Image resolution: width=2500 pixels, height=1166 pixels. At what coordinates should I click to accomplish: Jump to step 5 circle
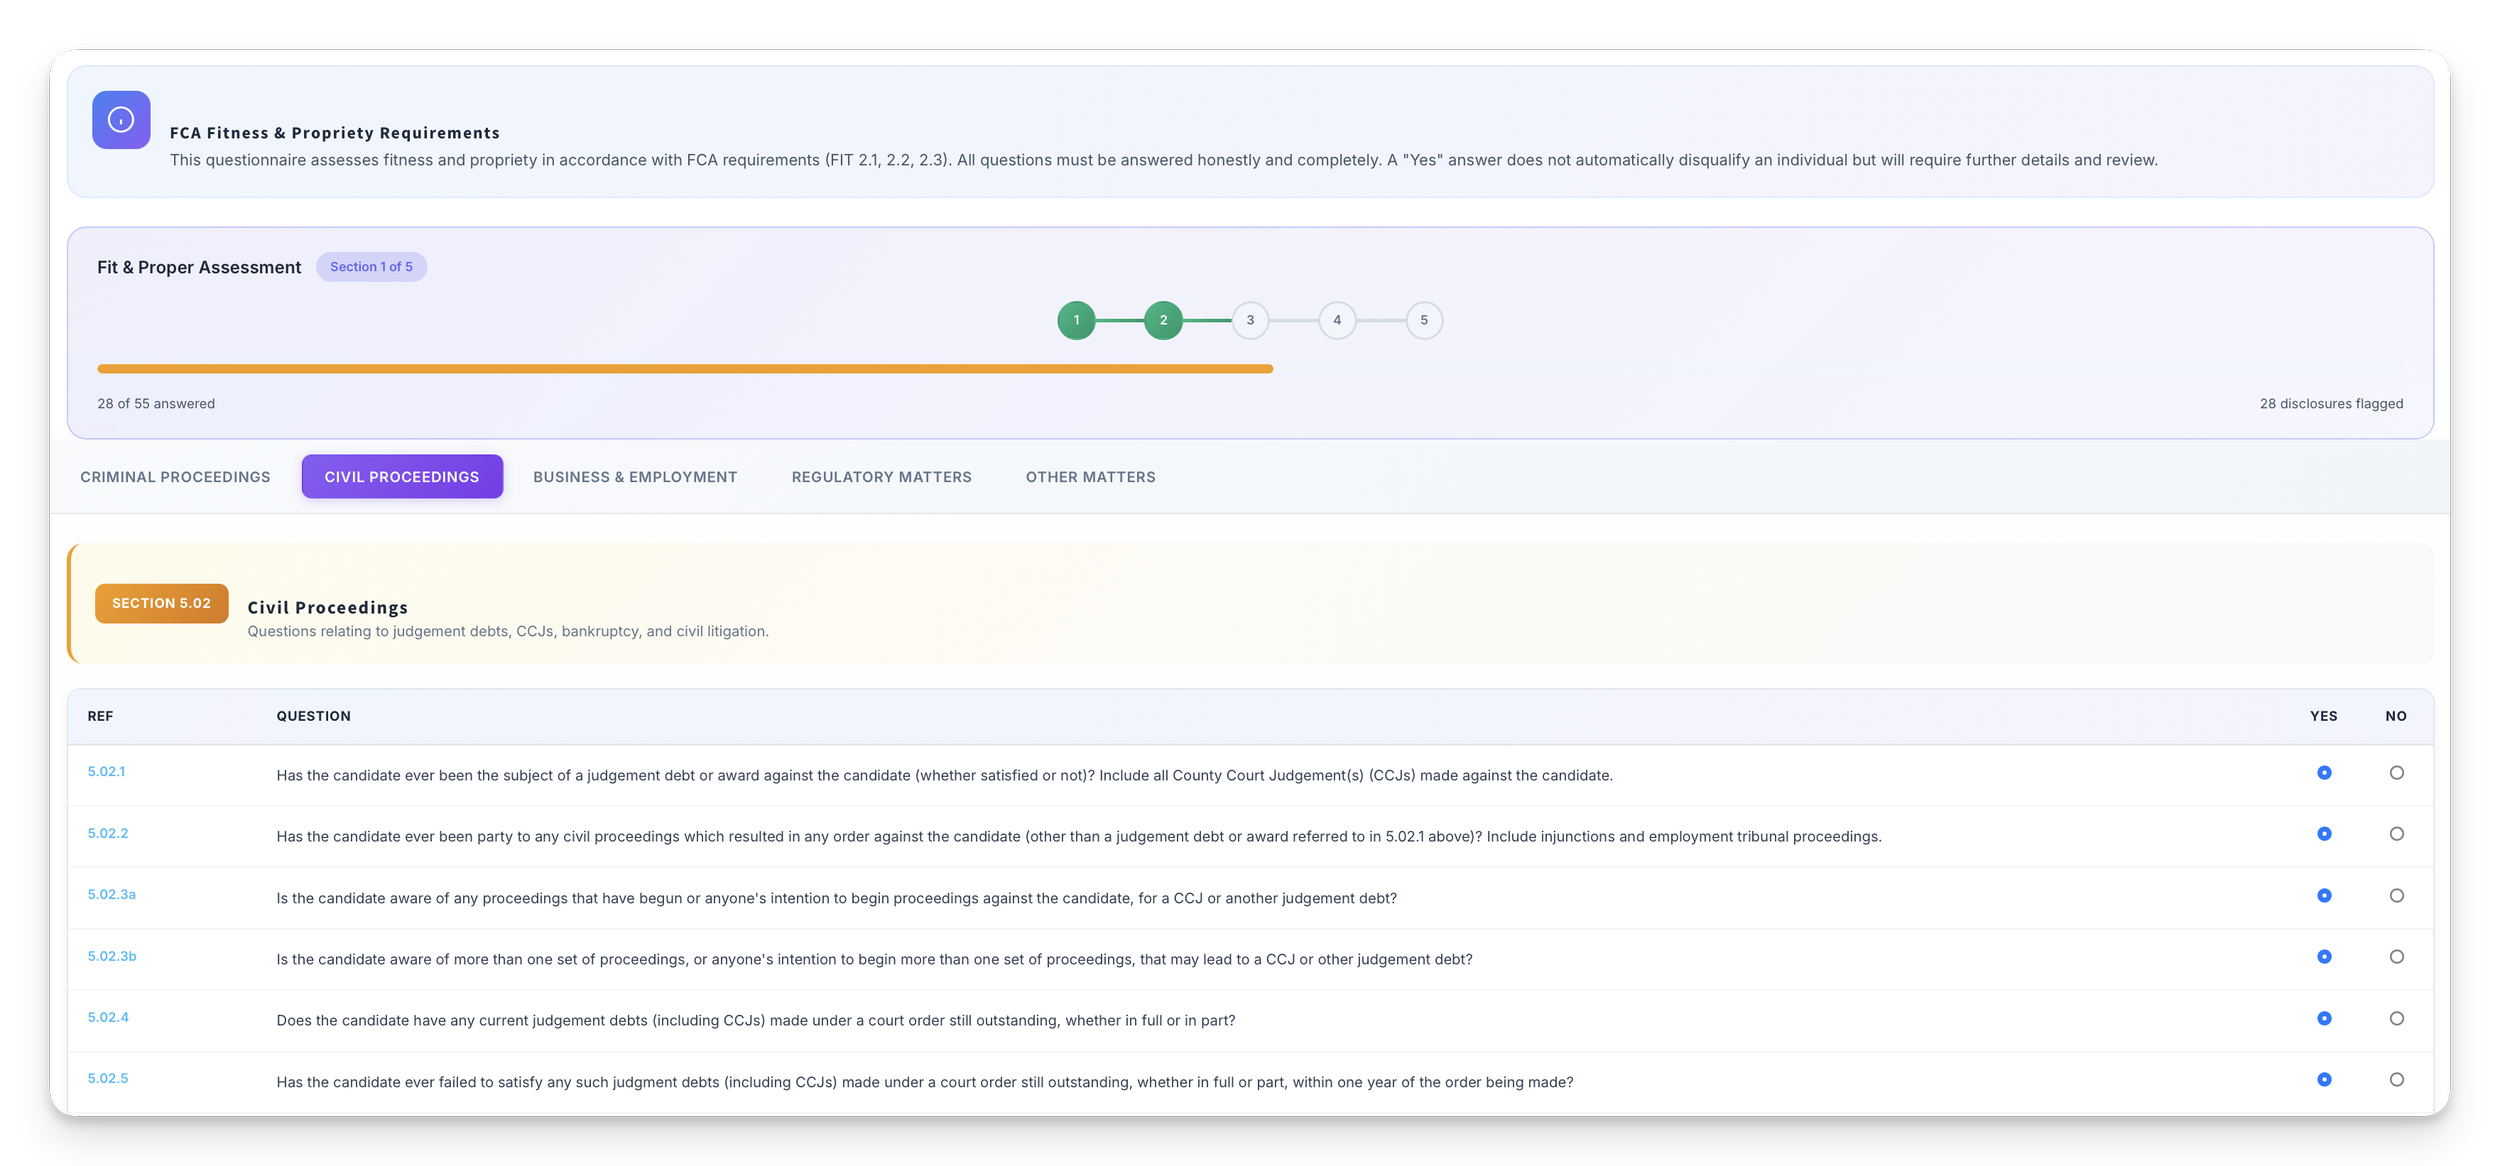click(1424, 320)
